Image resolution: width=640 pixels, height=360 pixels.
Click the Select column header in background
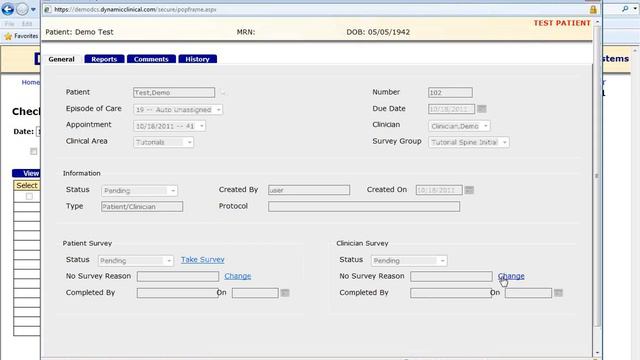pyautogui.click(x=27, y=185)
